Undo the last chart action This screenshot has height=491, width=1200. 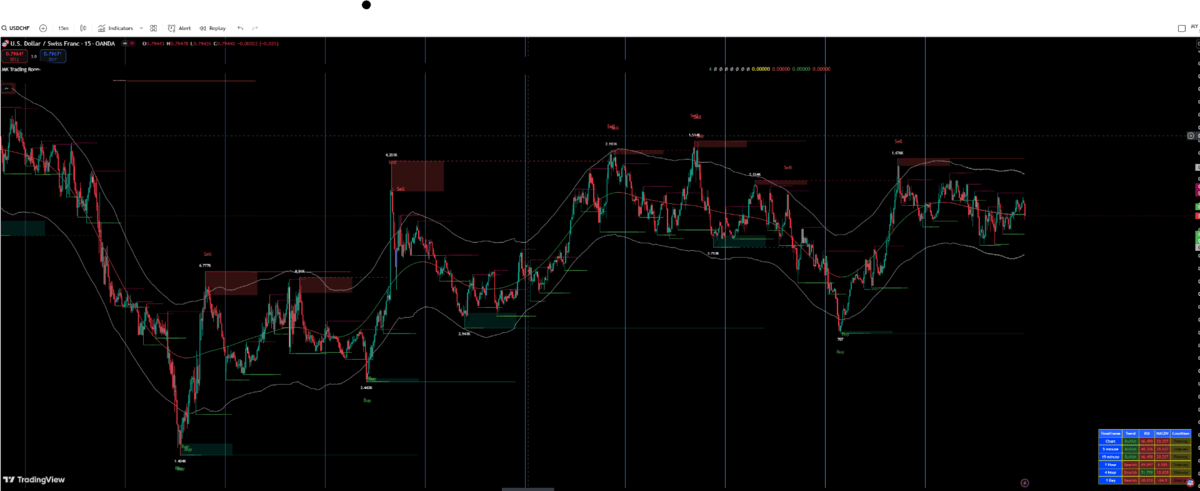240,28
